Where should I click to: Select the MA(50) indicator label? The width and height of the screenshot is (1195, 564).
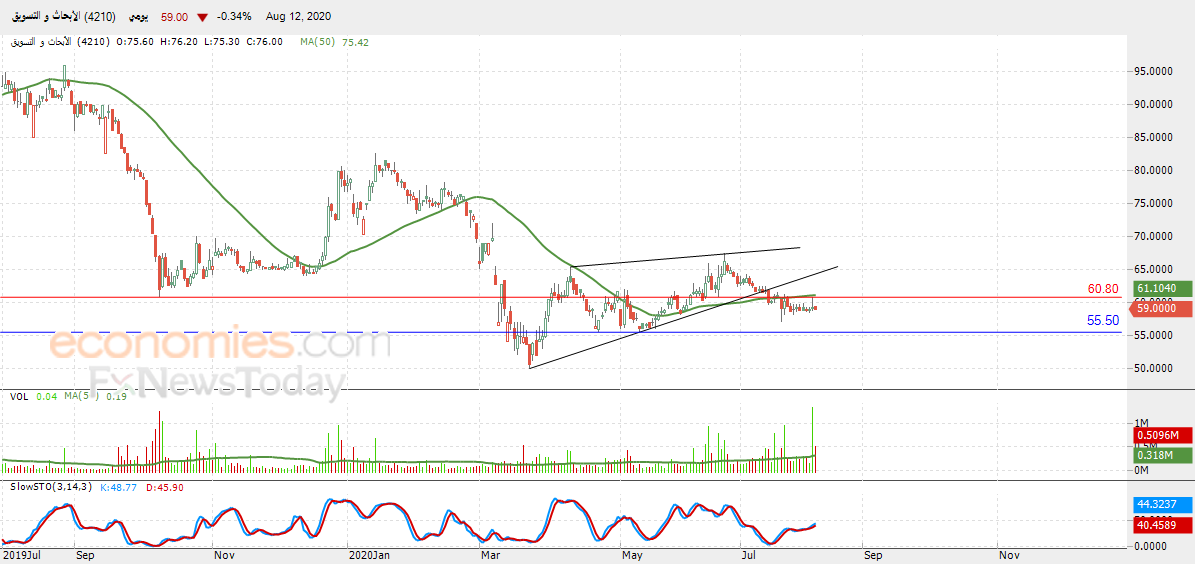(x=319, y=42)
